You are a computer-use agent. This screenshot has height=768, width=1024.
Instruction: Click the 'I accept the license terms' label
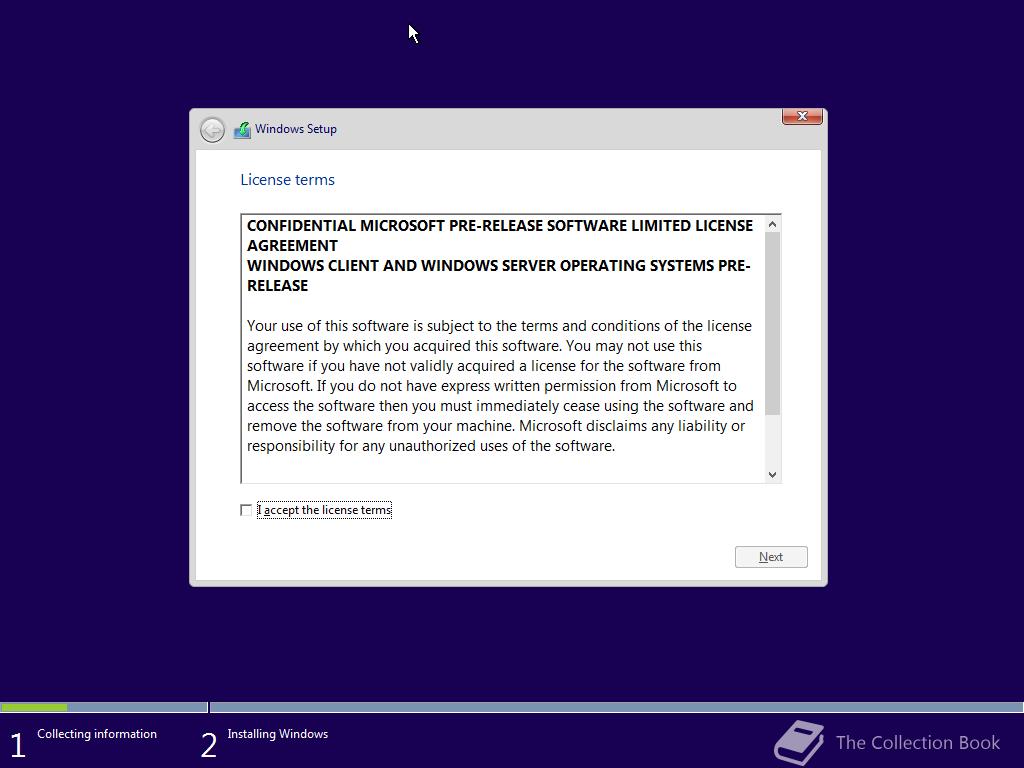click(x=325, y=510)
